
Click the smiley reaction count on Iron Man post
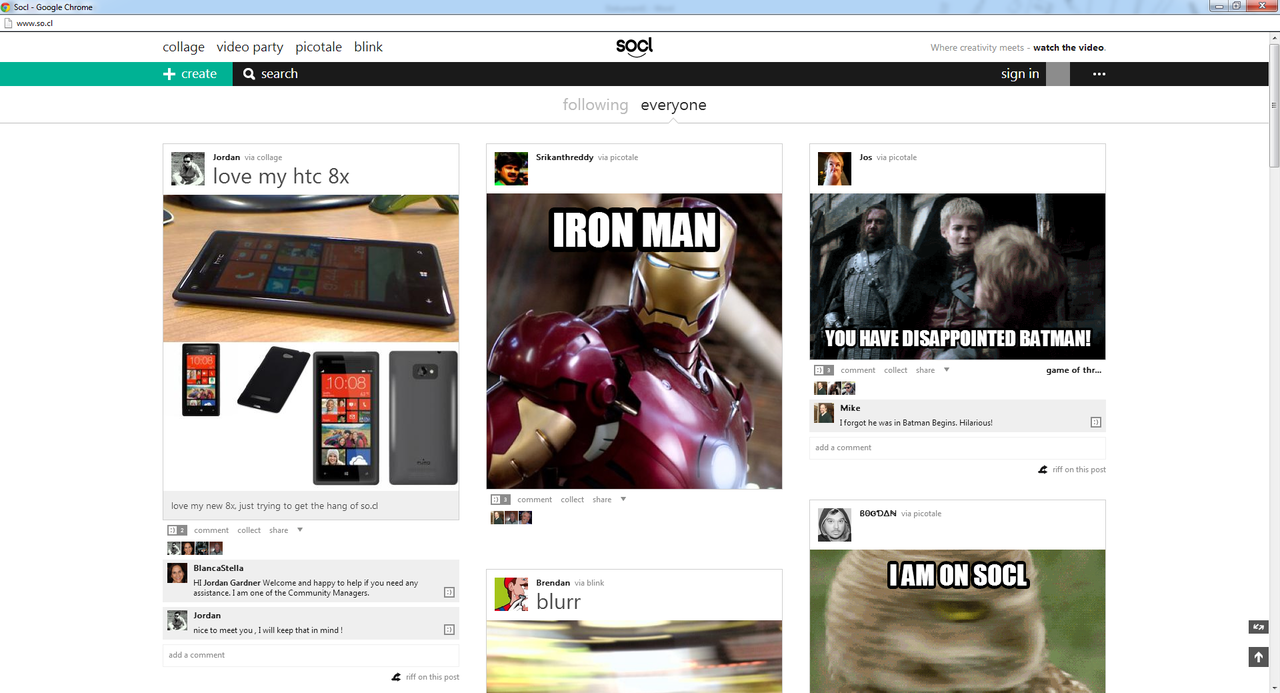pyautogui.click(x=500, y=499)
